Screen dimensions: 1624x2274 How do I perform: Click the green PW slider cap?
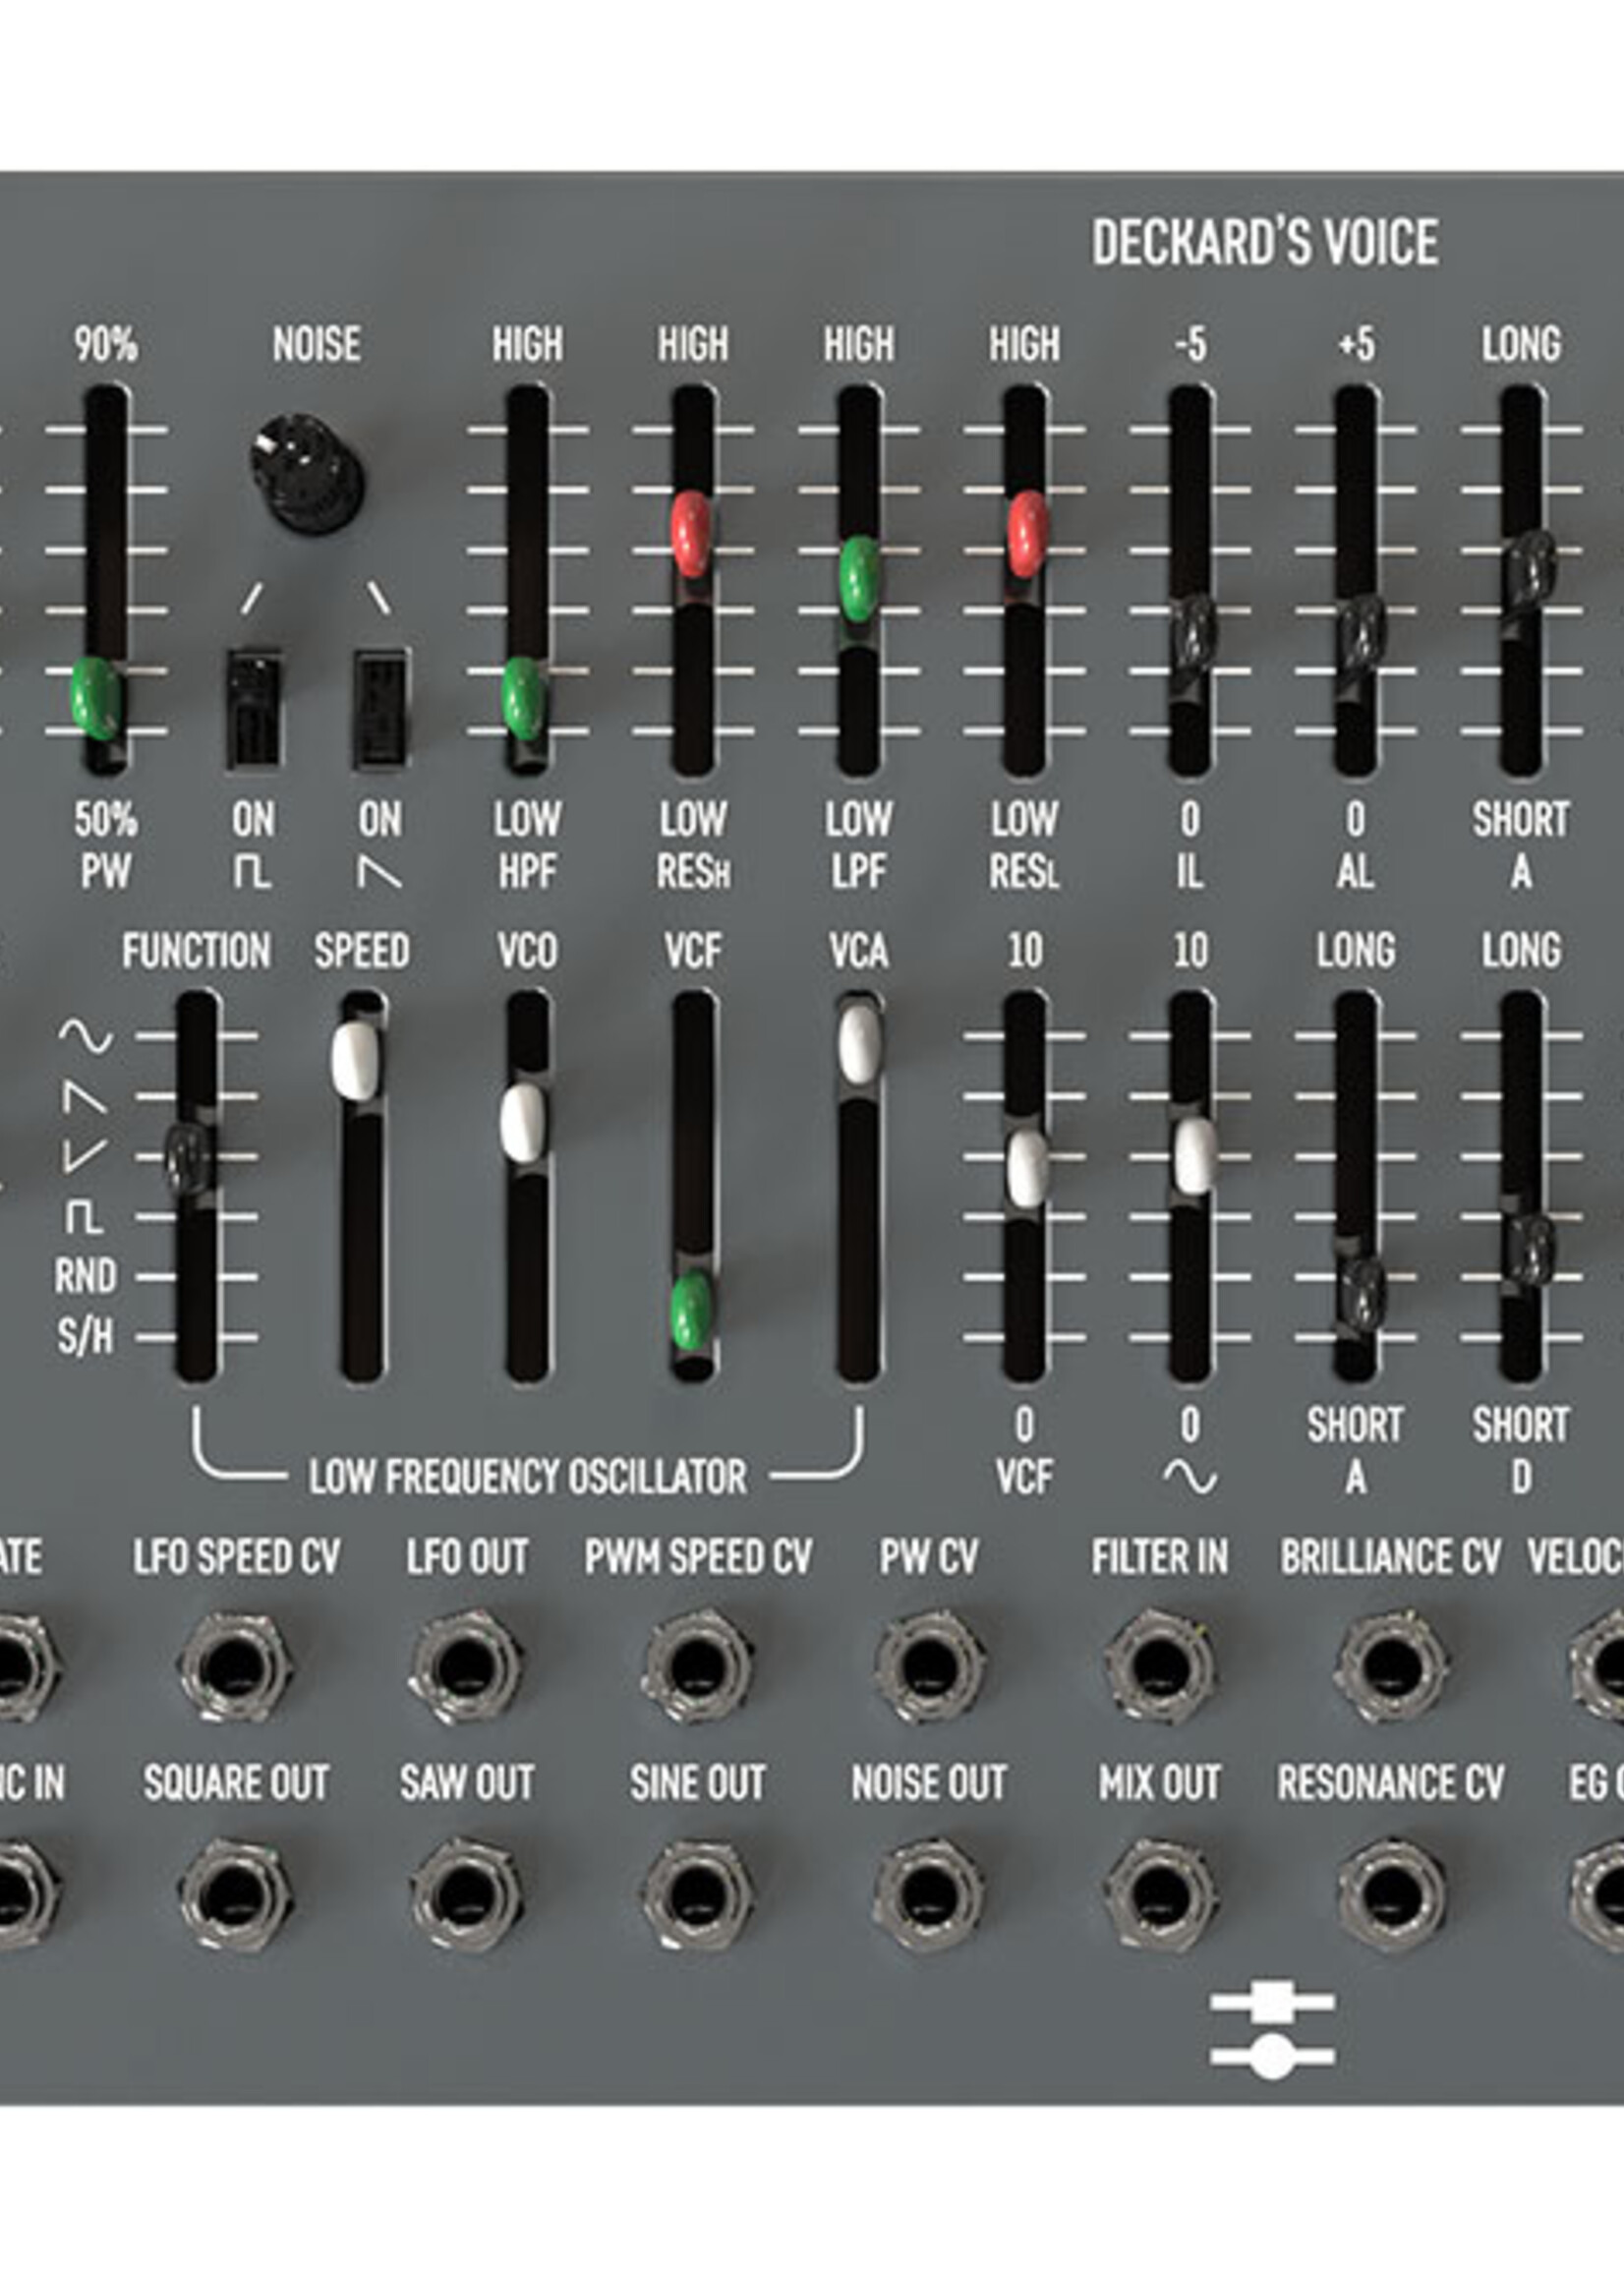coord(96,698)
